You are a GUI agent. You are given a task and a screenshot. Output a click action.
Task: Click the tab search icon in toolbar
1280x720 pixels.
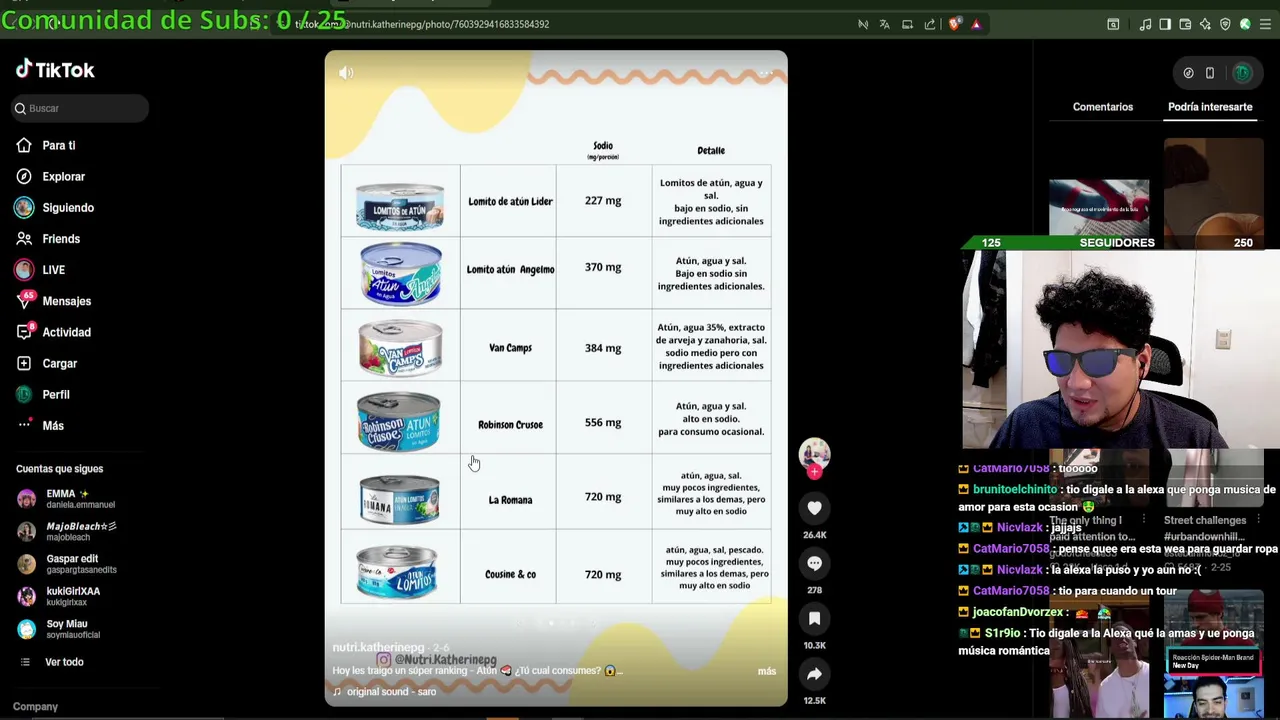pyautogui.click(x=1113, y=24)
